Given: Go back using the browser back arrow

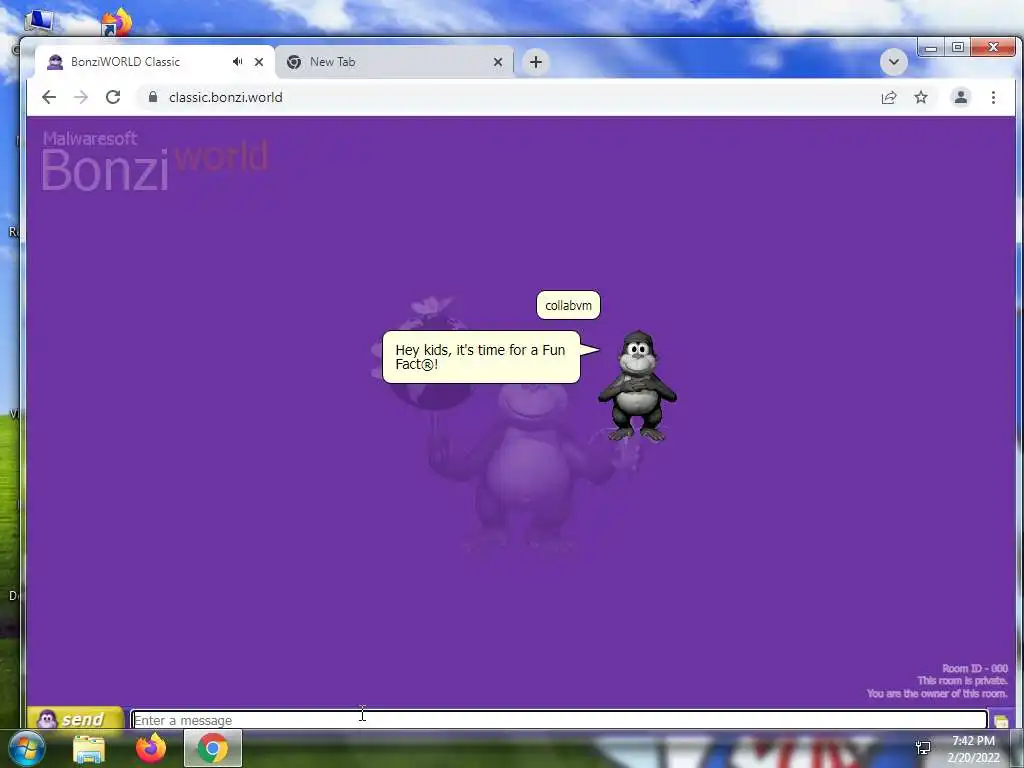Looking at the screenshot, I should click(x=49, y=97).
